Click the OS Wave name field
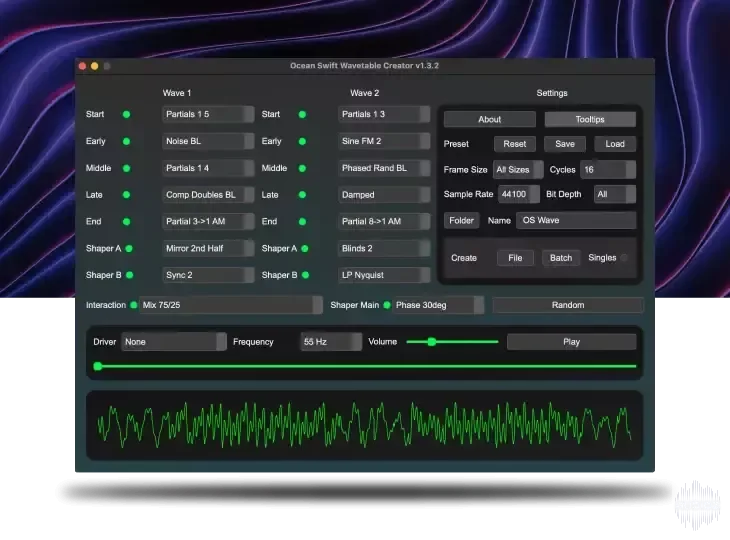This screenshot has height=540, width=730. 576,221
